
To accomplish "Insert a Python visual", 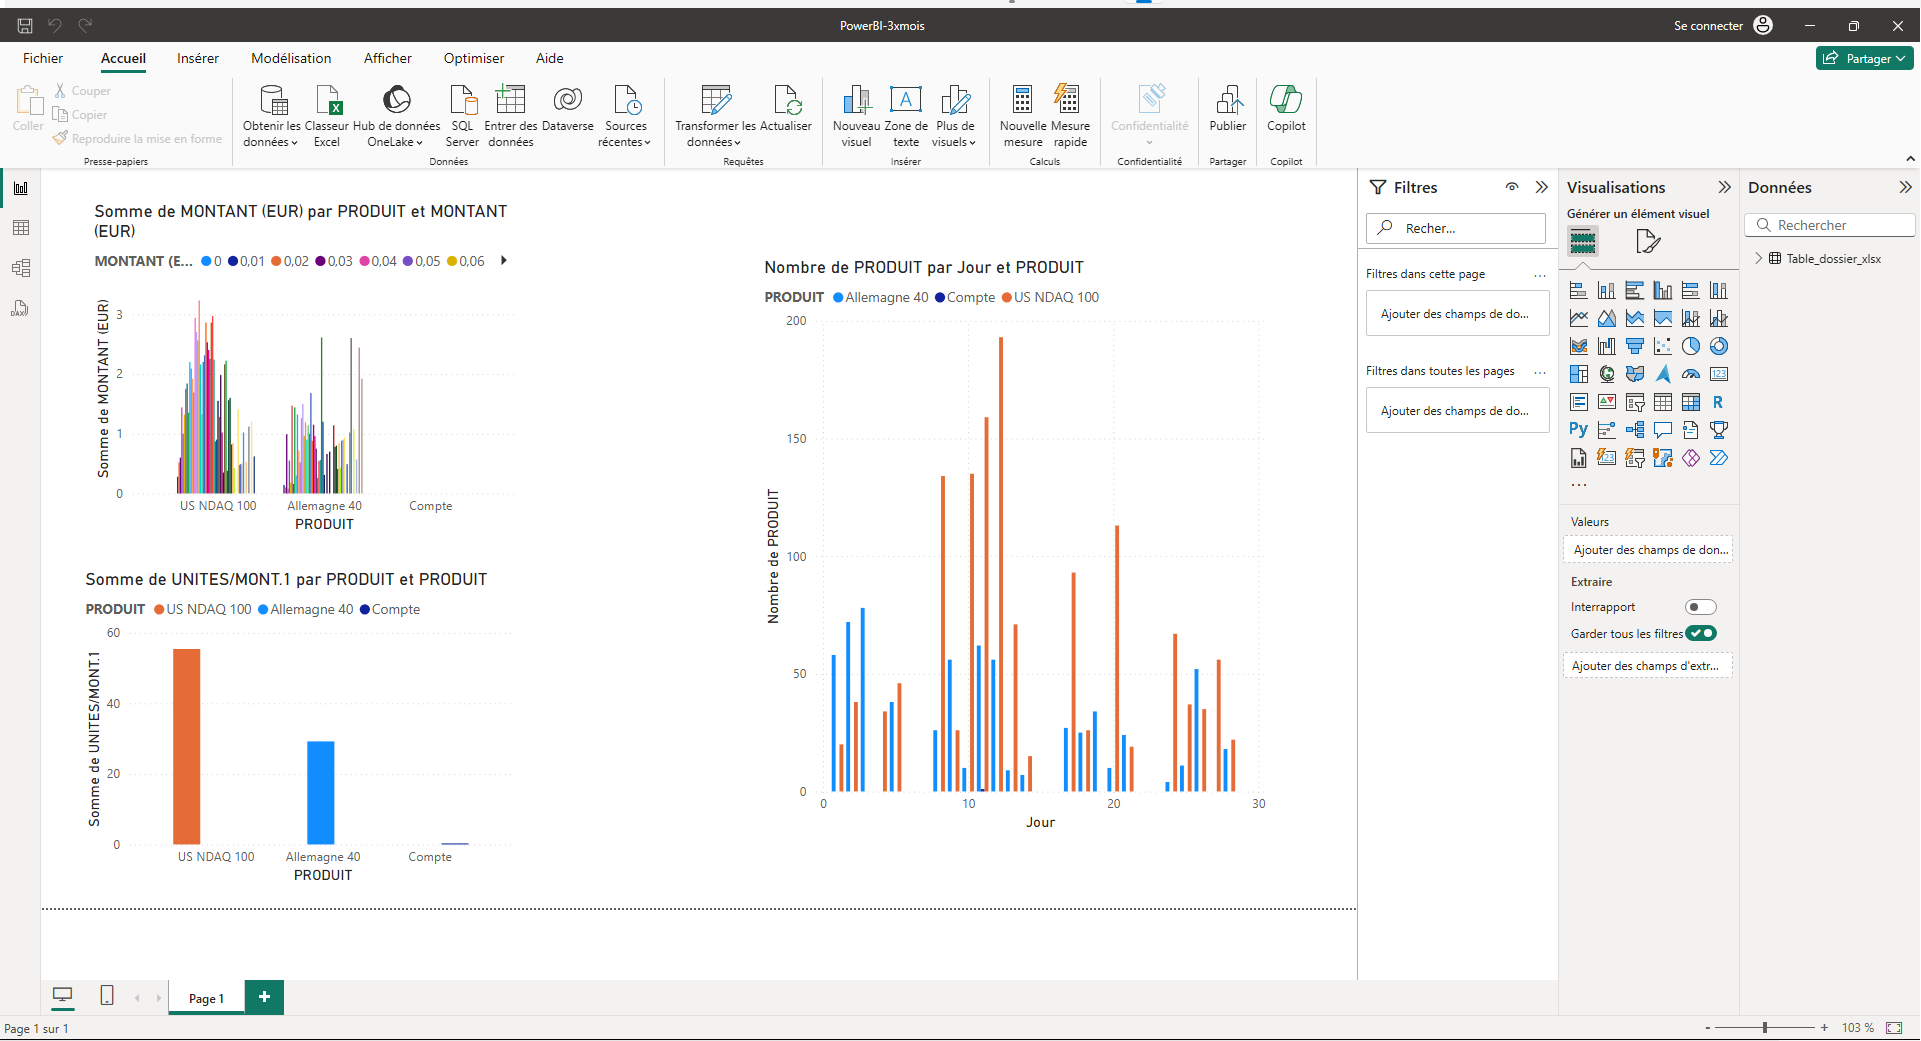I will 1578,430.
